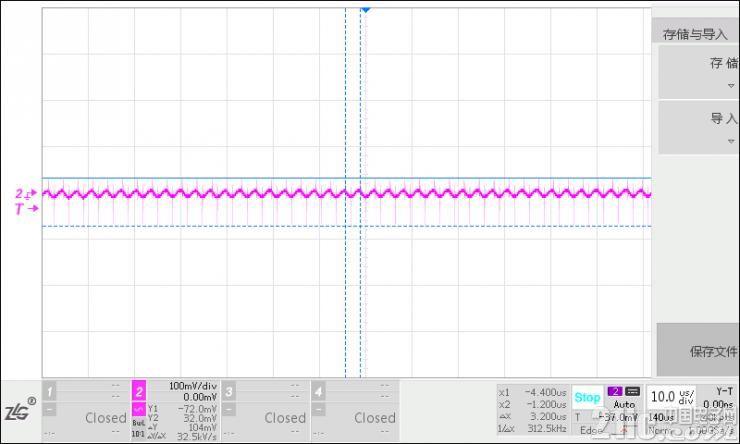Viewport: 740px width, 444px height.
Task: Click delta X value 3.200us
Action: click(548, 417)
